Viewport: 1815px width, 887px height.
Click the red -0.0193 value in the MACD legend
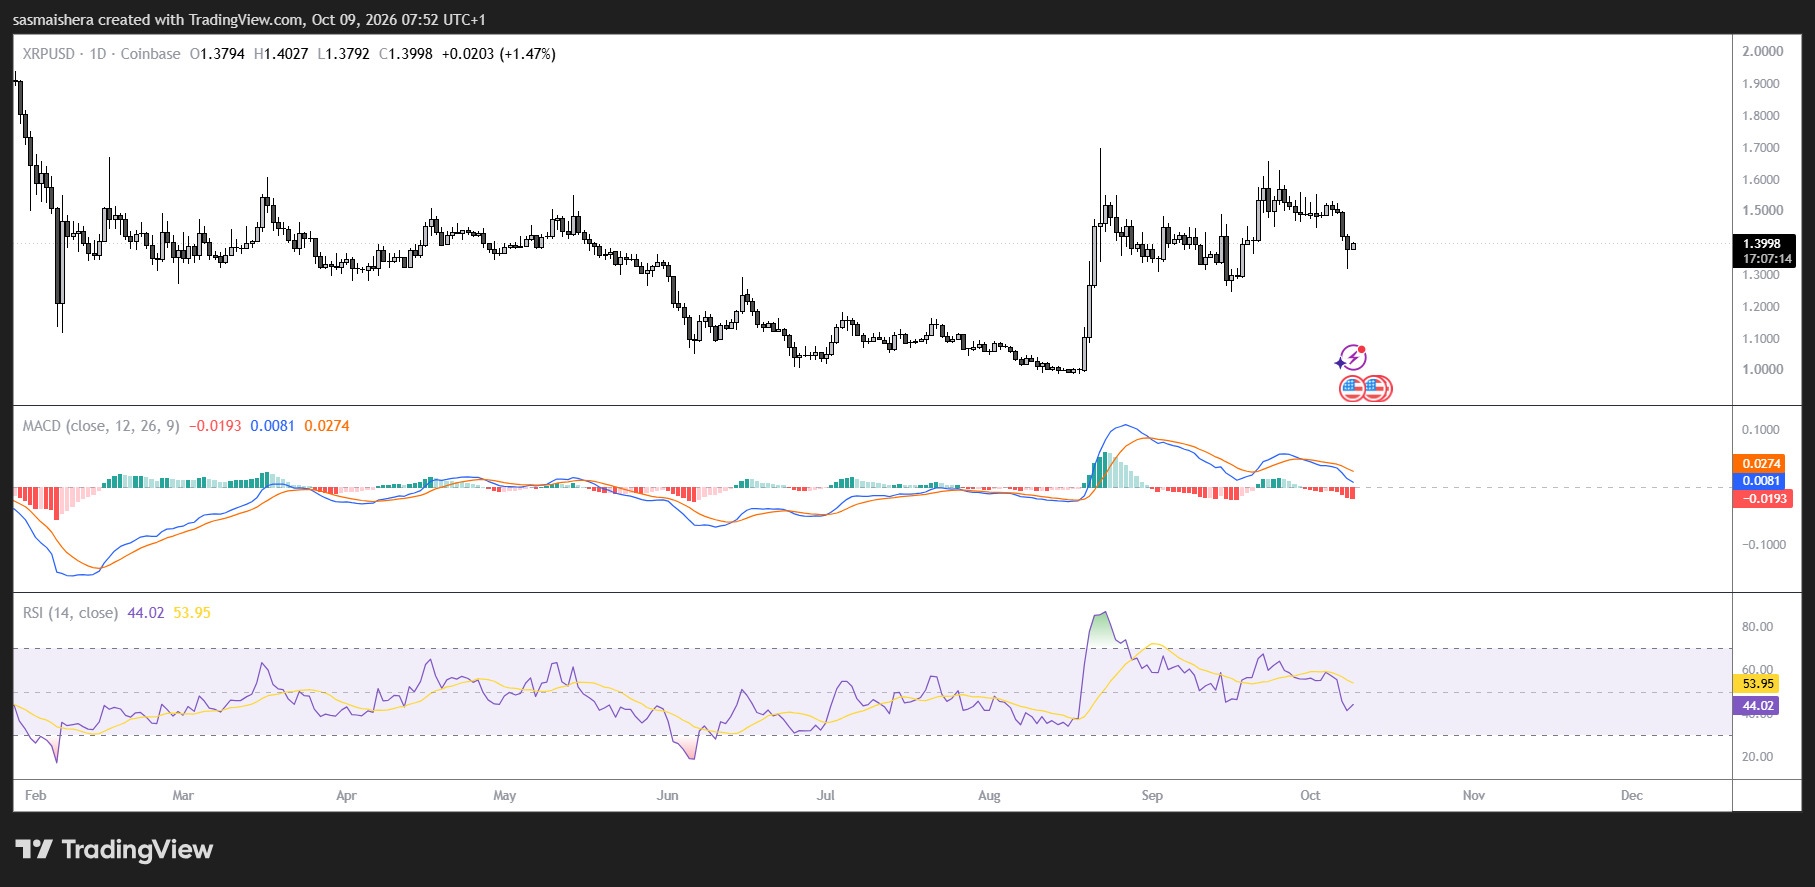click(x=215, y=426)
